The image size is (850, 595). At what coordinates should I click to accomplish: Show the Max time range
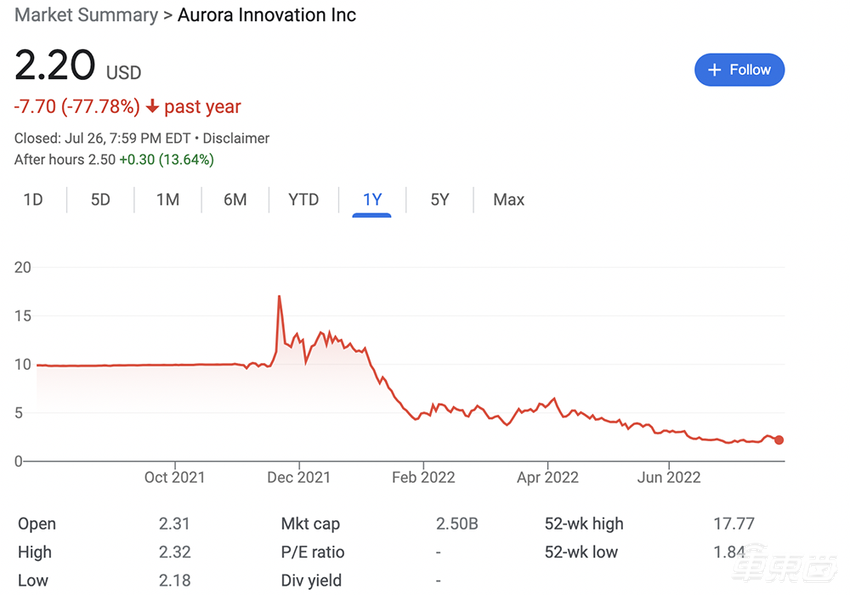click(508, 200)
